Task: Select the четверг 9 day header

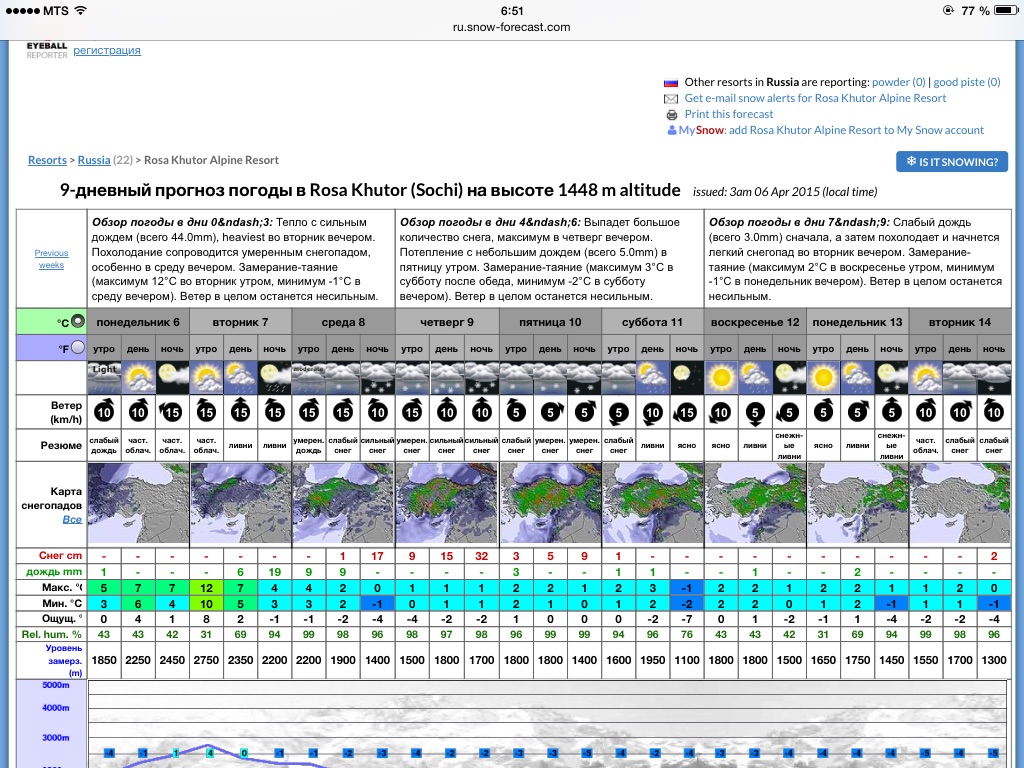Action: point(447,322)
